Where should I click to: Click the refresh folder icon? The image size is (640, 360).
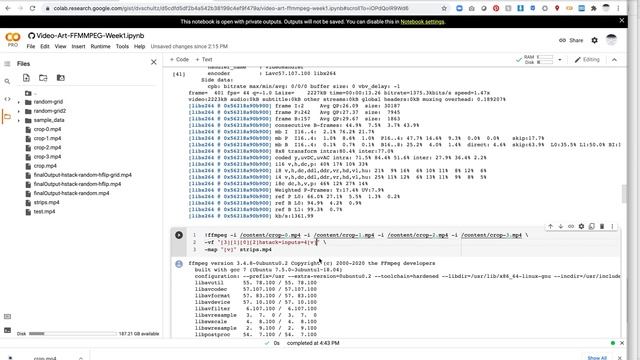pos(43,78)
